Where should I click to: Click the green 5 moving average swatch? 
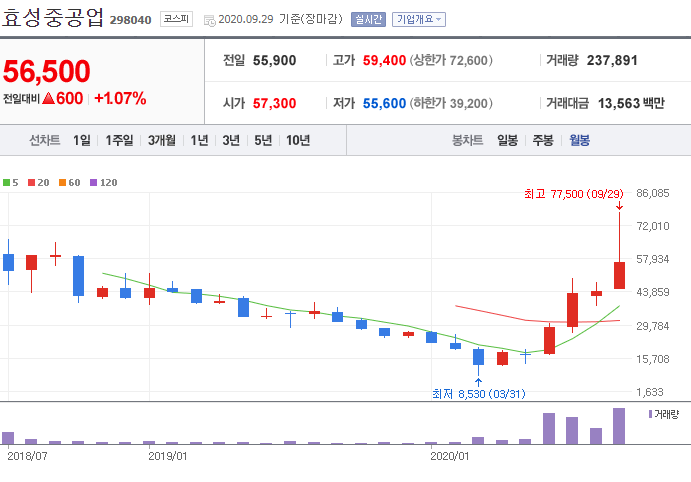(6, 182)
